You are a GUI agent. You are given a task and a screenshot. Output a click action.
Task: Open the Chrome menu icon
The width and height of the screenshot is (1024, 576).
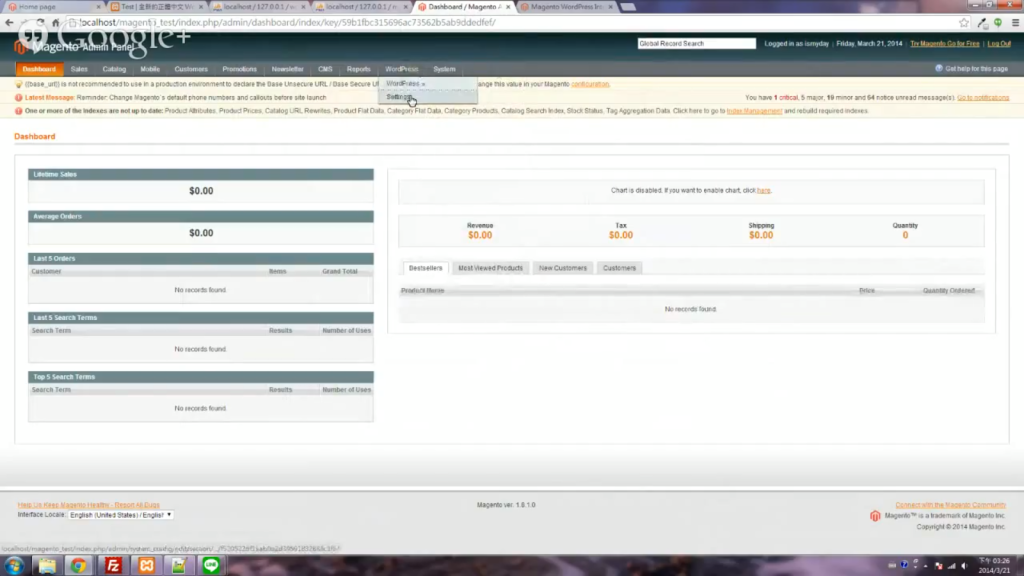(1013, 23)
